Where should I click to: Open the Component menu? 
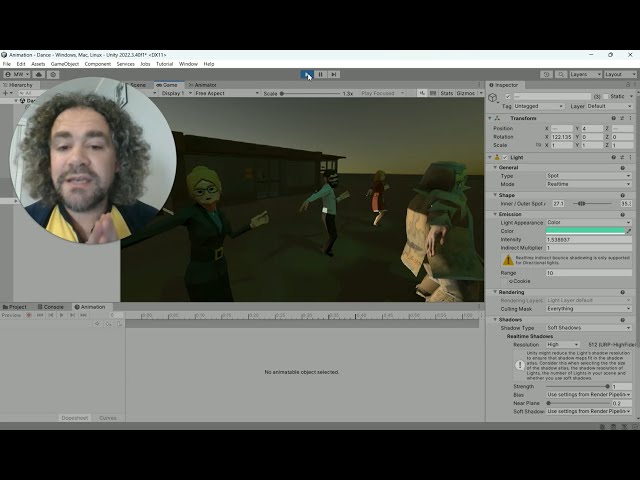pyautogui.click(x=98, y=64)
